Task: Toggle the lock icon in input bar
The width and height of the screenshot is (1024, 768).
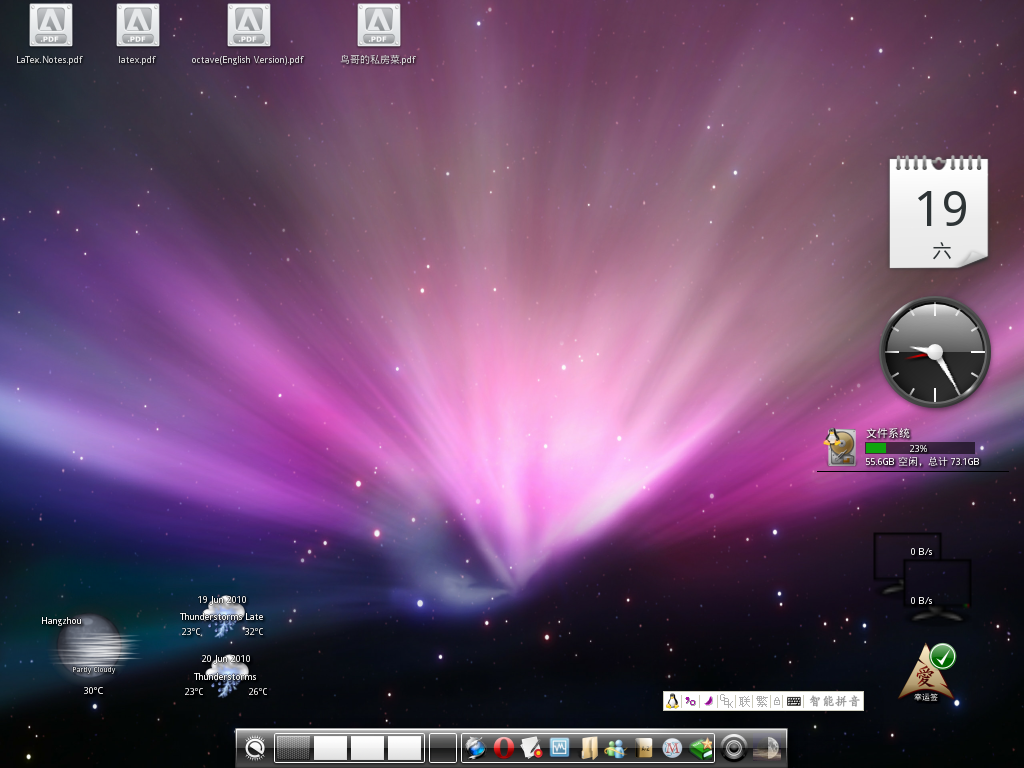Action: (777, 701)
